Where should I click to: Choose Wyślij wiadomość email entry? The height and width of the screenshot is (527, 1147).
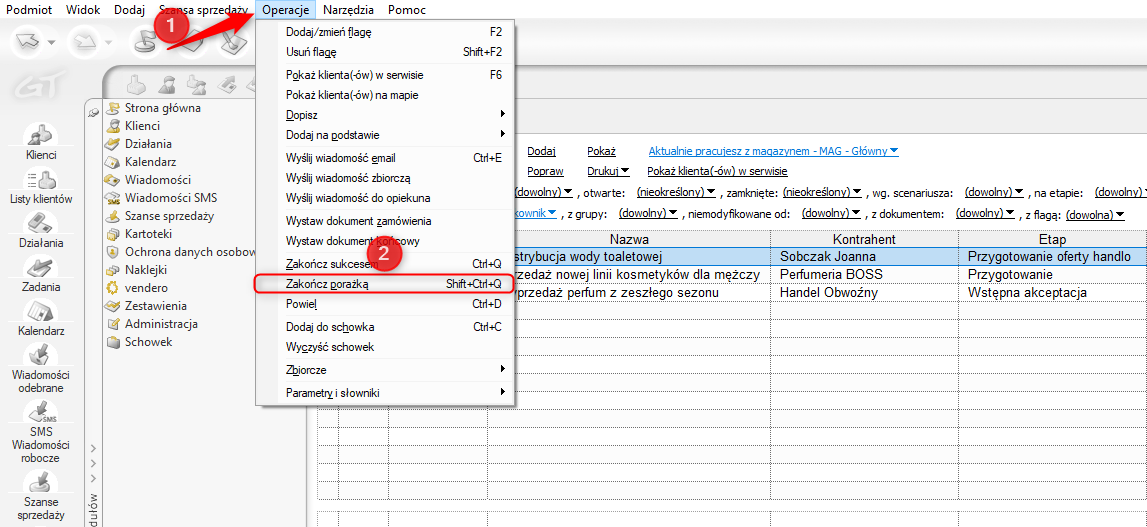tap(386, 157)
